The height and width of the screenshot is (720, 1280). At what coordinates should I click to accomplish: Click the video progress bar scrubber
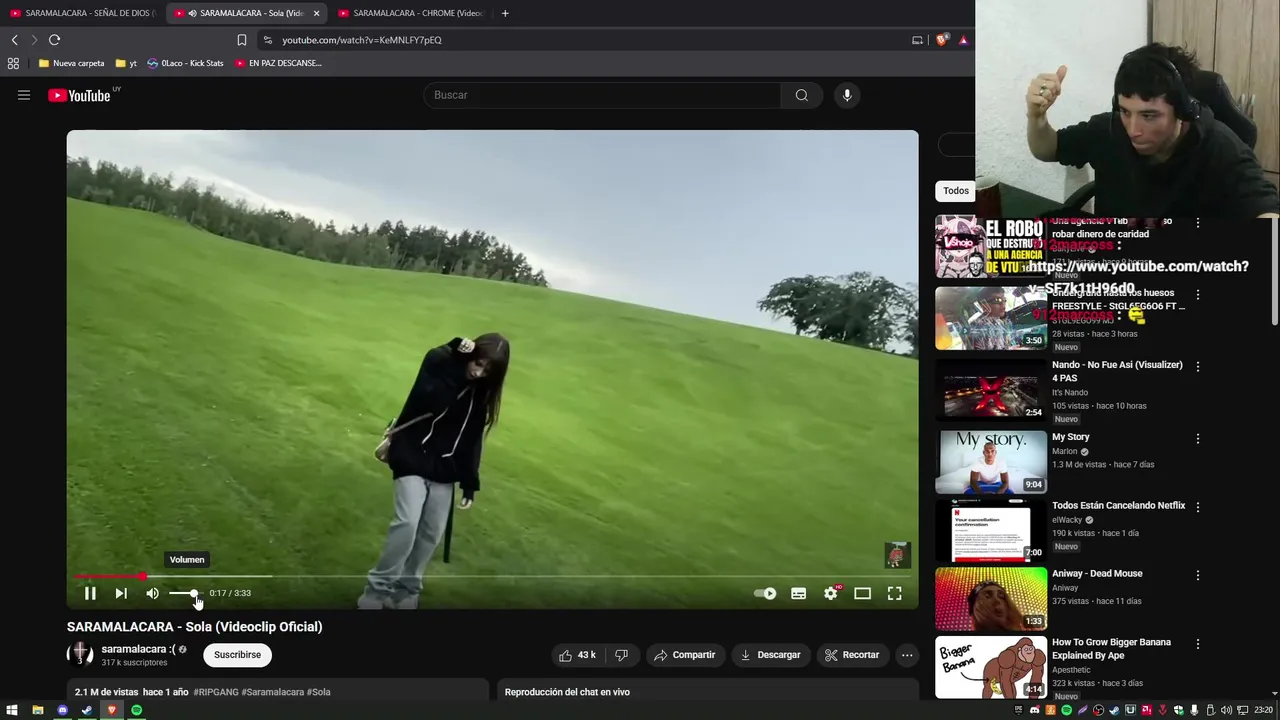[142, 576]
